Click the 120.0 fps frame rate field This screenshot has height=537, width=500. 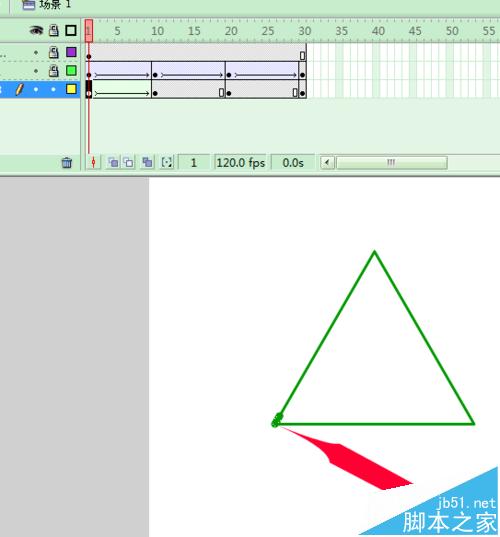click(241, 163)
